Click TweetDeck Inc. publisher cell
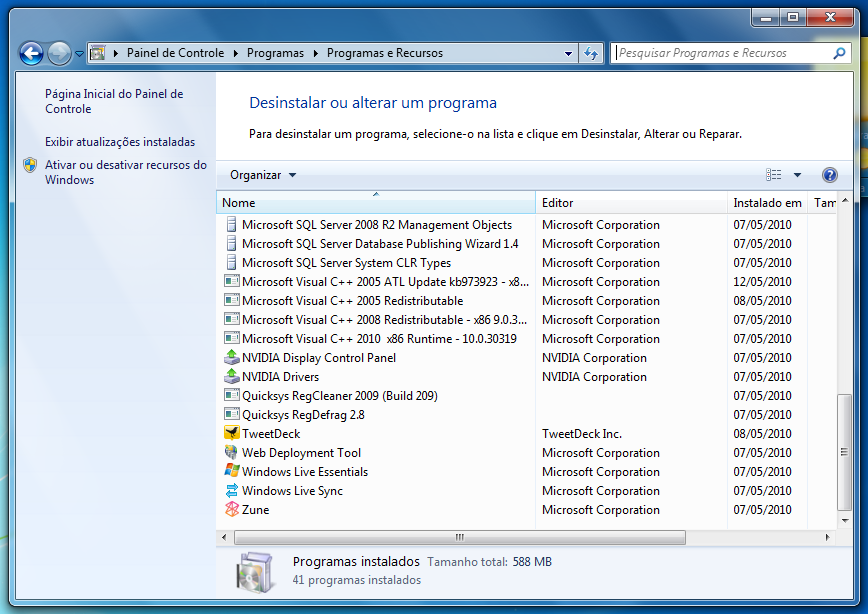 [x=582, y=434]
